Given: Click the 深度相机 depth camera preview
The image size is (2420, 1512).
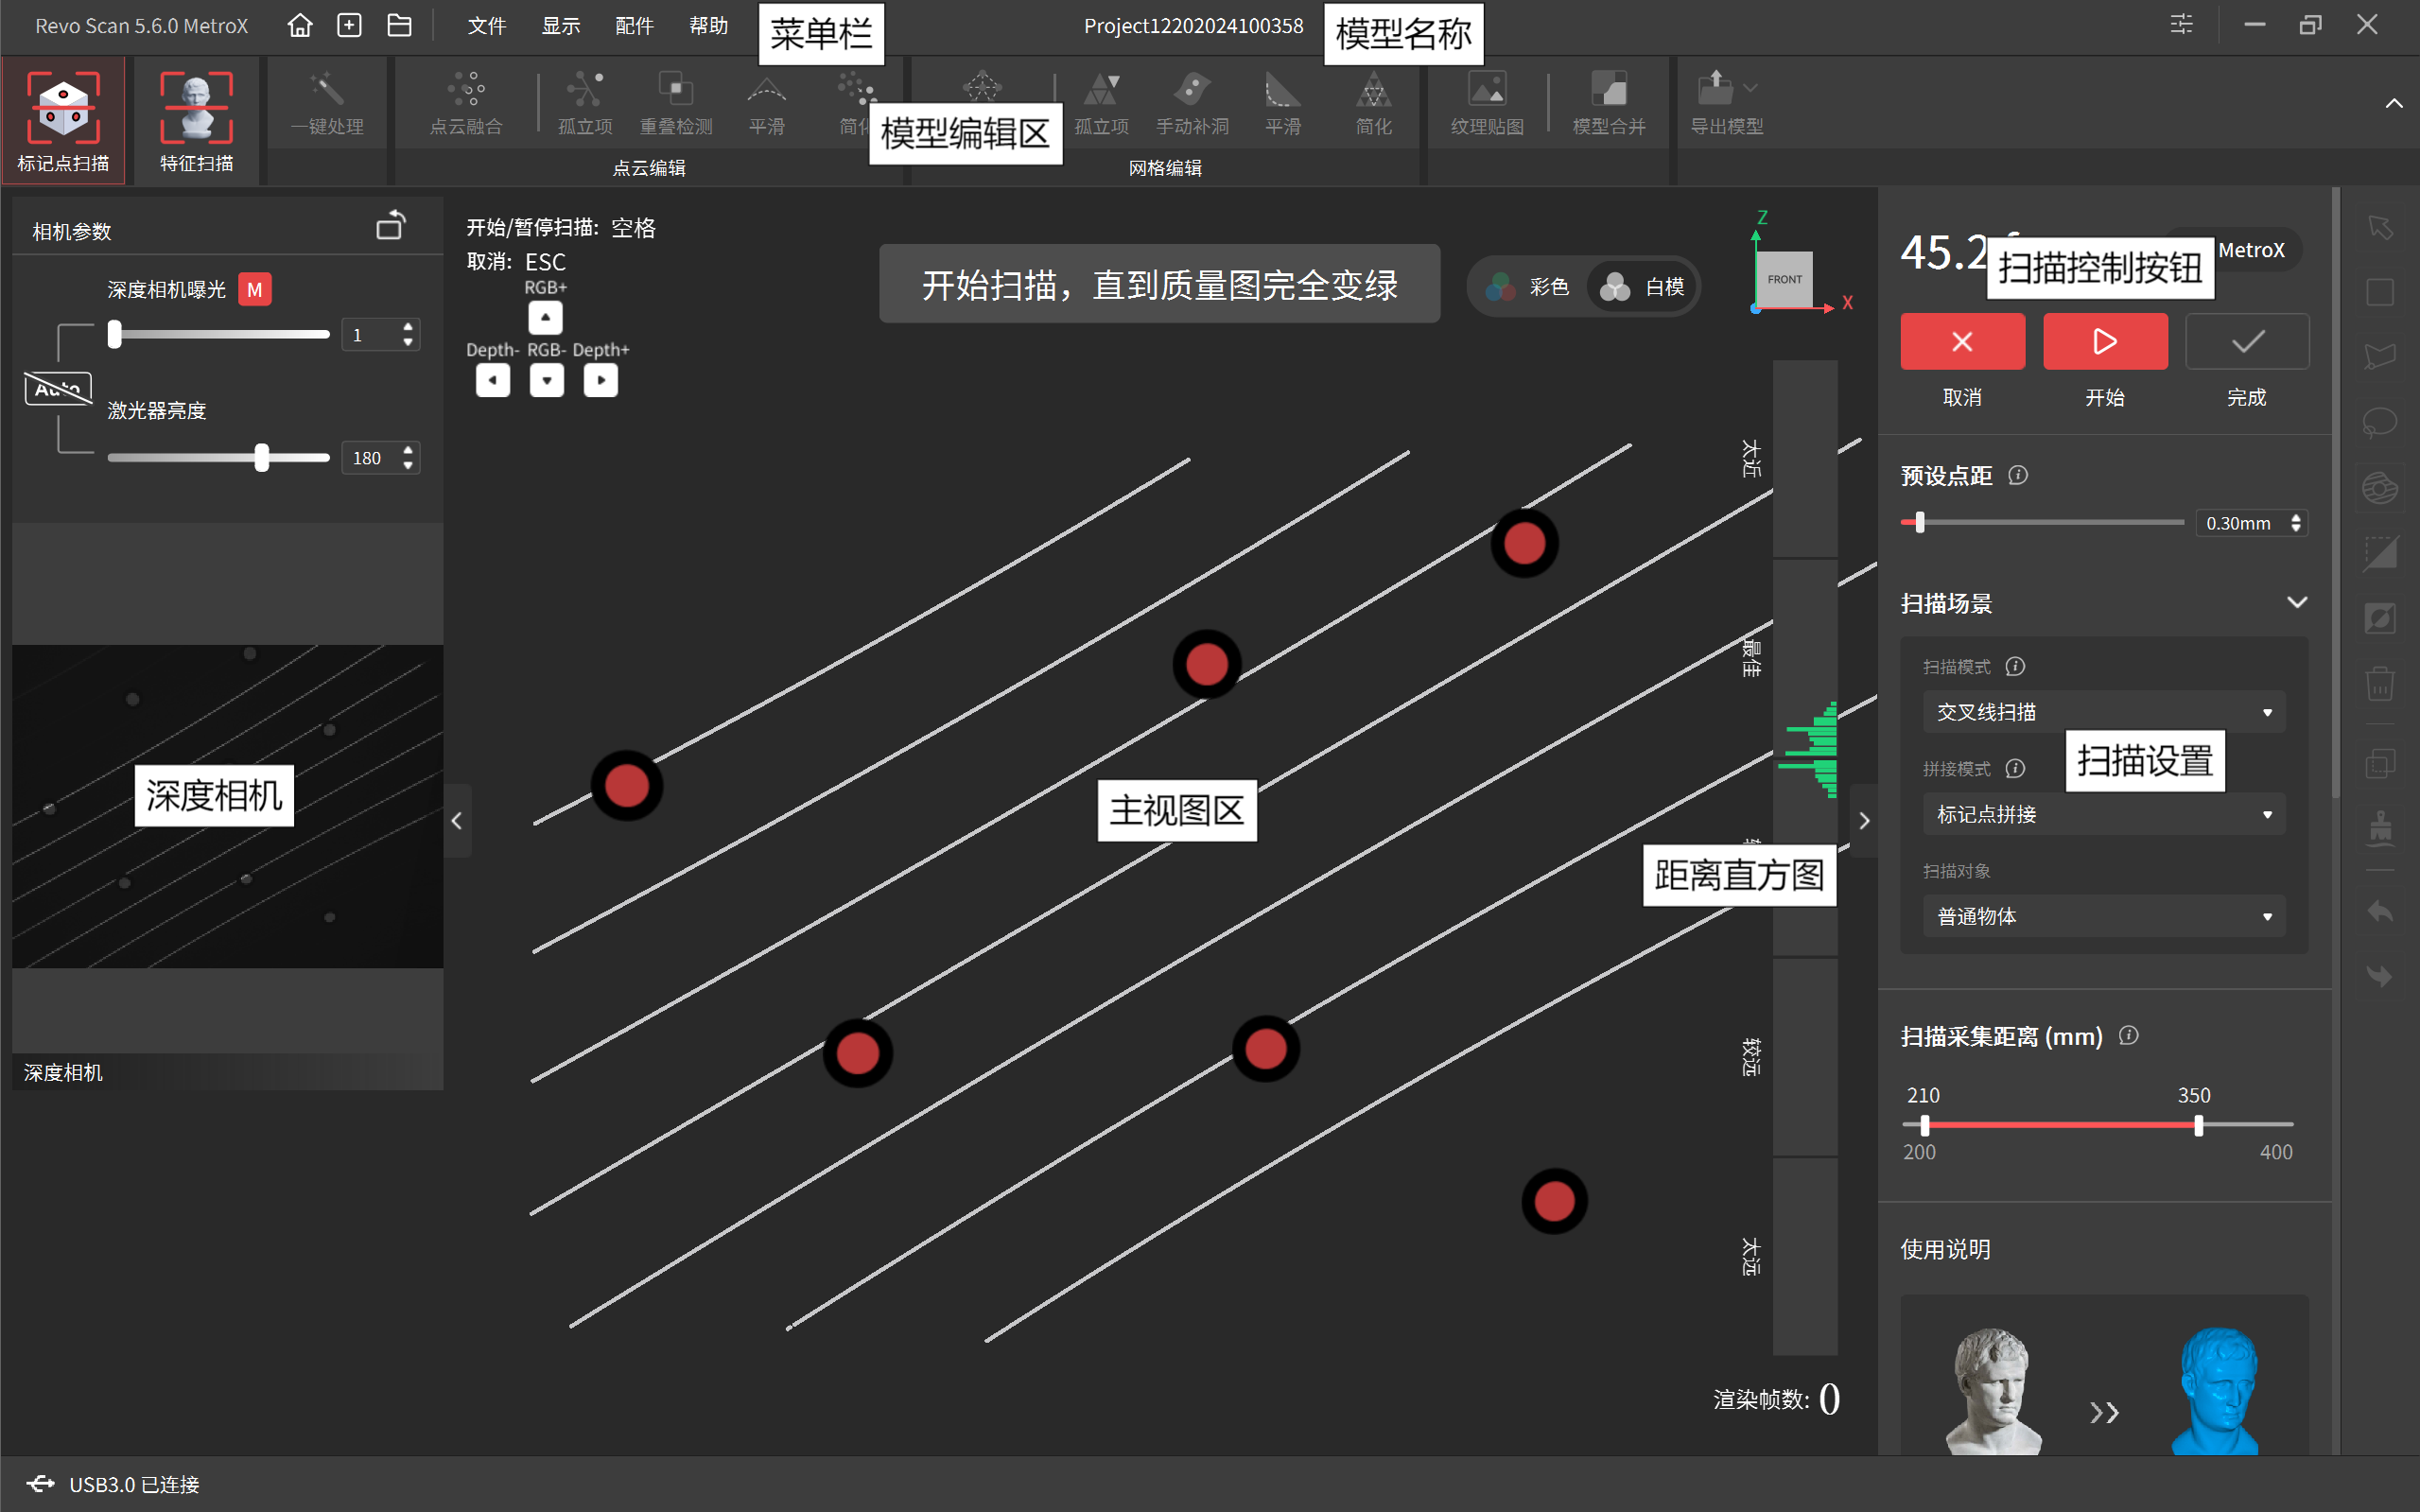Looking at the screenshot, I should pyautogui.click(x=228, y=806).
